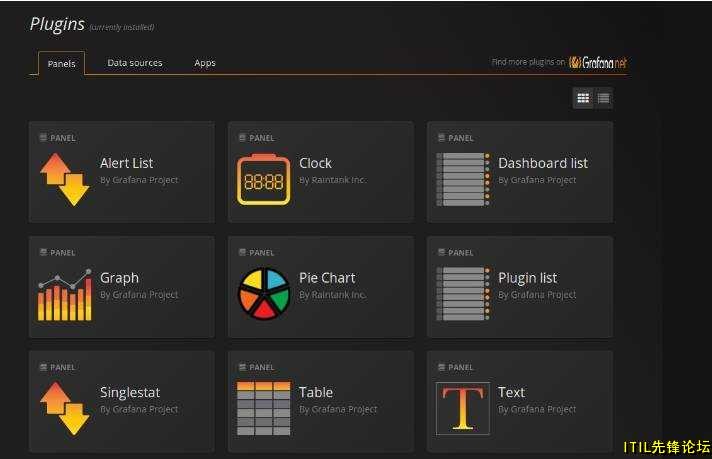
Task: Click PANEL label on Singlestat card
Action: (63, 367)
